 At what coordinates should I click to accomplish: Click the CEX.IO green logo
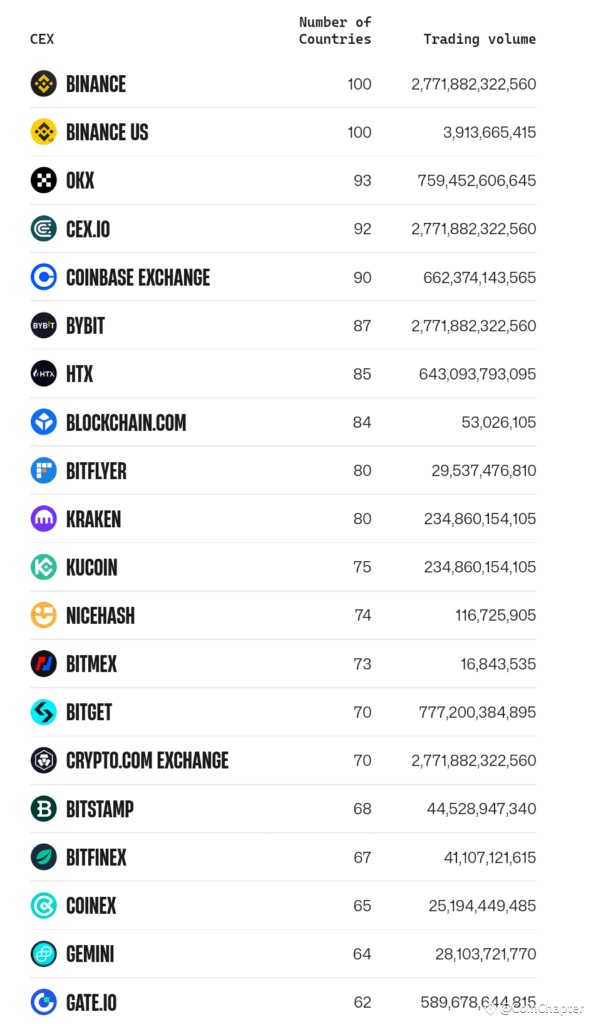pyautogui.click(x=44, y=229)
